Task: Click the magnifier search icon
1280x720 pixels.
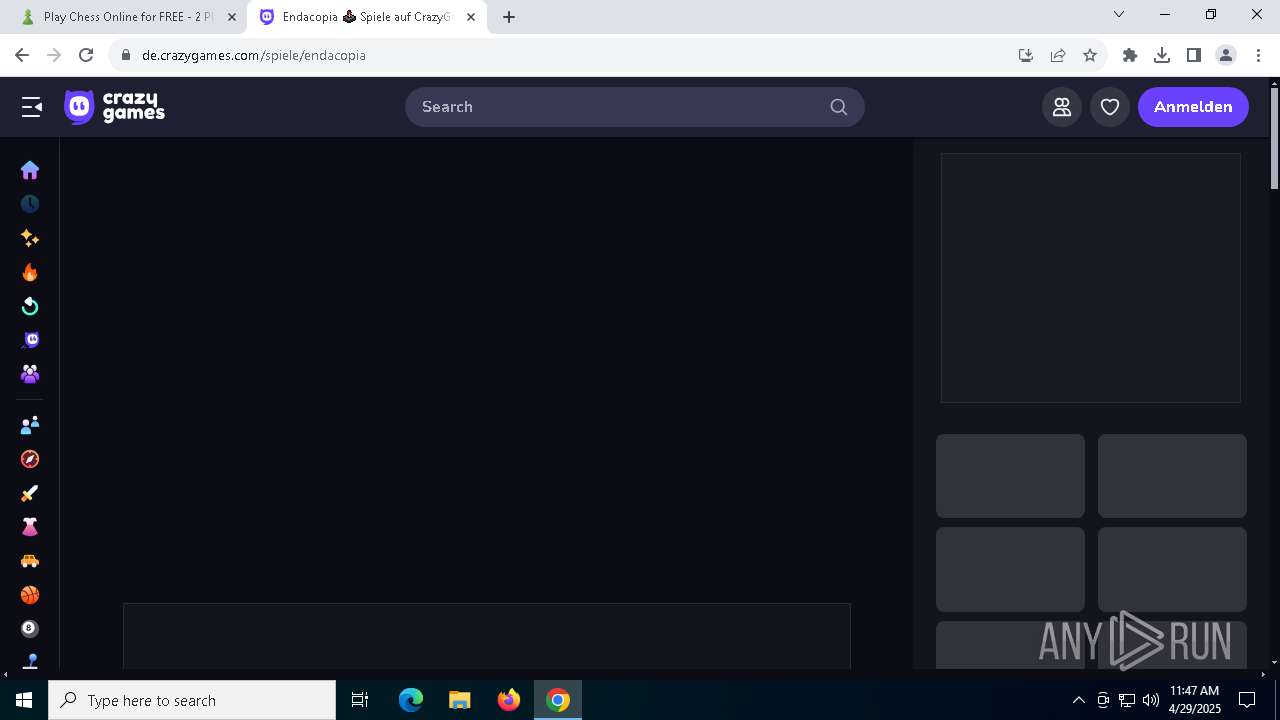Action: tap(839, 107)
